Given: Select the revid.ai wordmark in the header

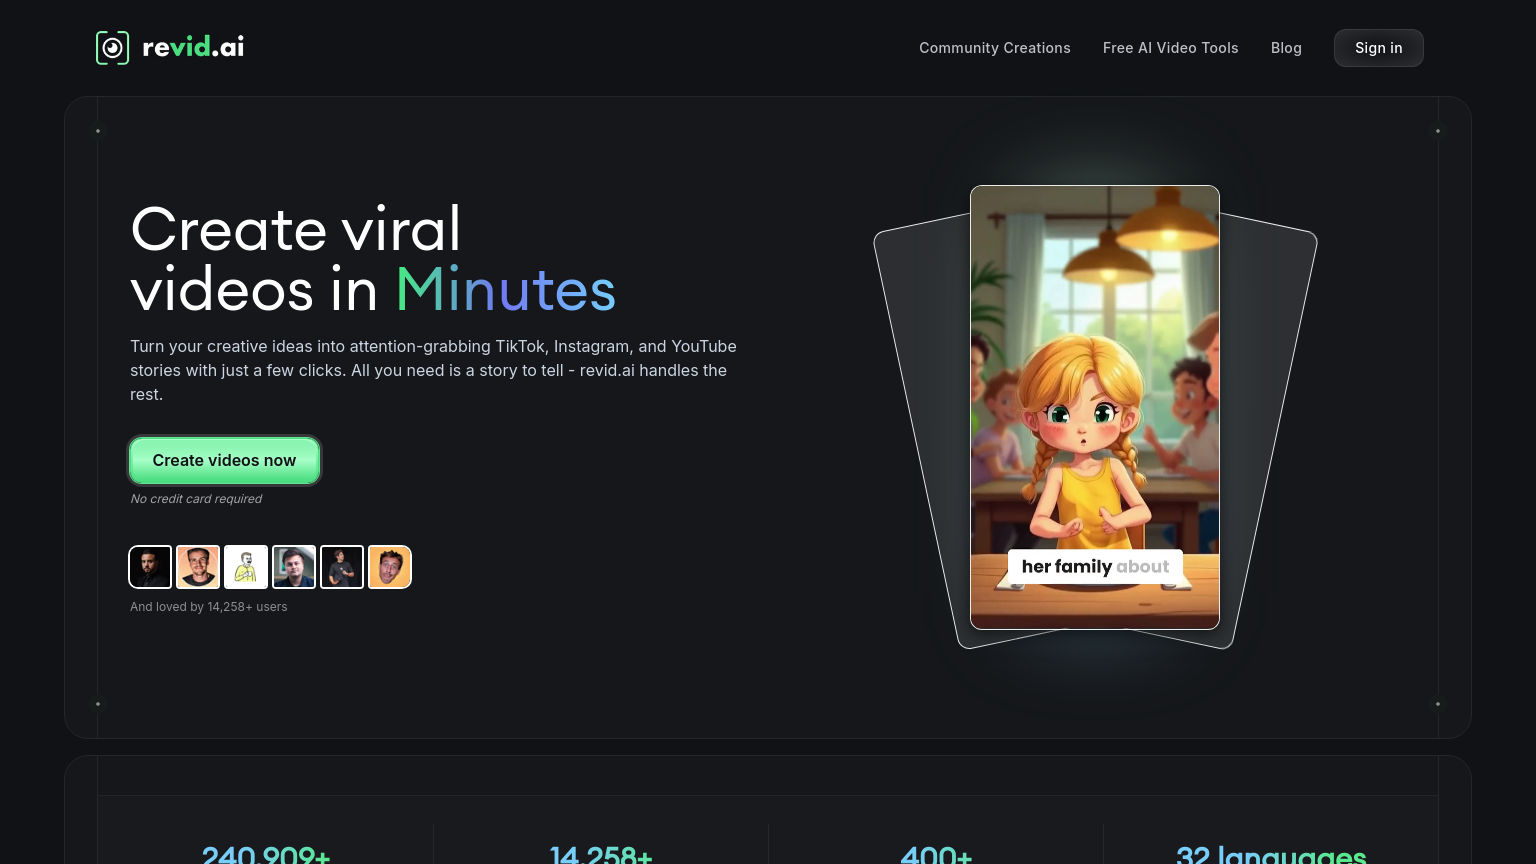Looking at the screenshot, I should pyautogui.click(x=196, y=47).
